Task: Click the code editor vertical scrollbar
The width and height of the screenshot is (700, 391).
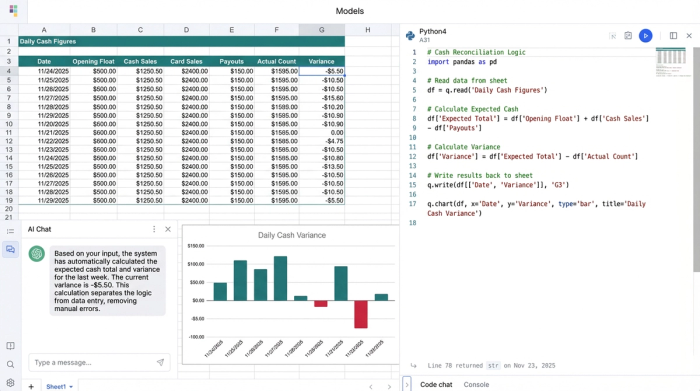Action: point(696,159)
